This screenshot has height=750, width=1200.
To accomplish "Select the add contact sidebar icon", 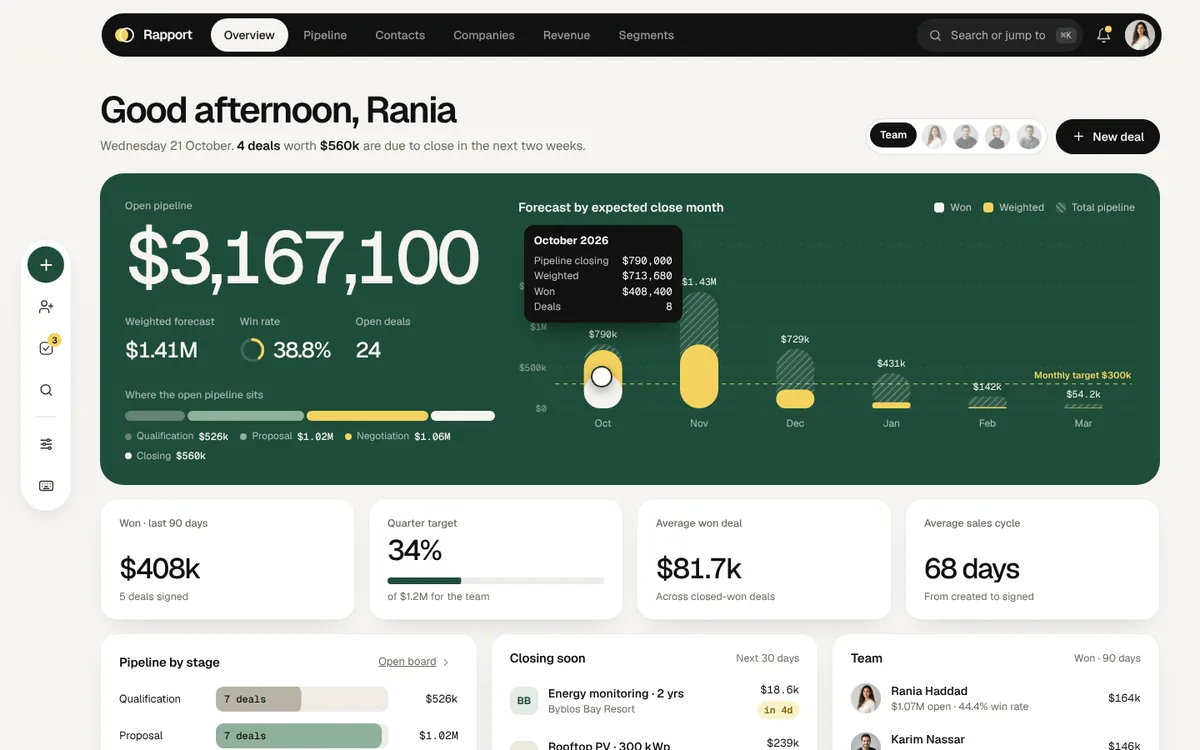I will [x=46, y=307].
